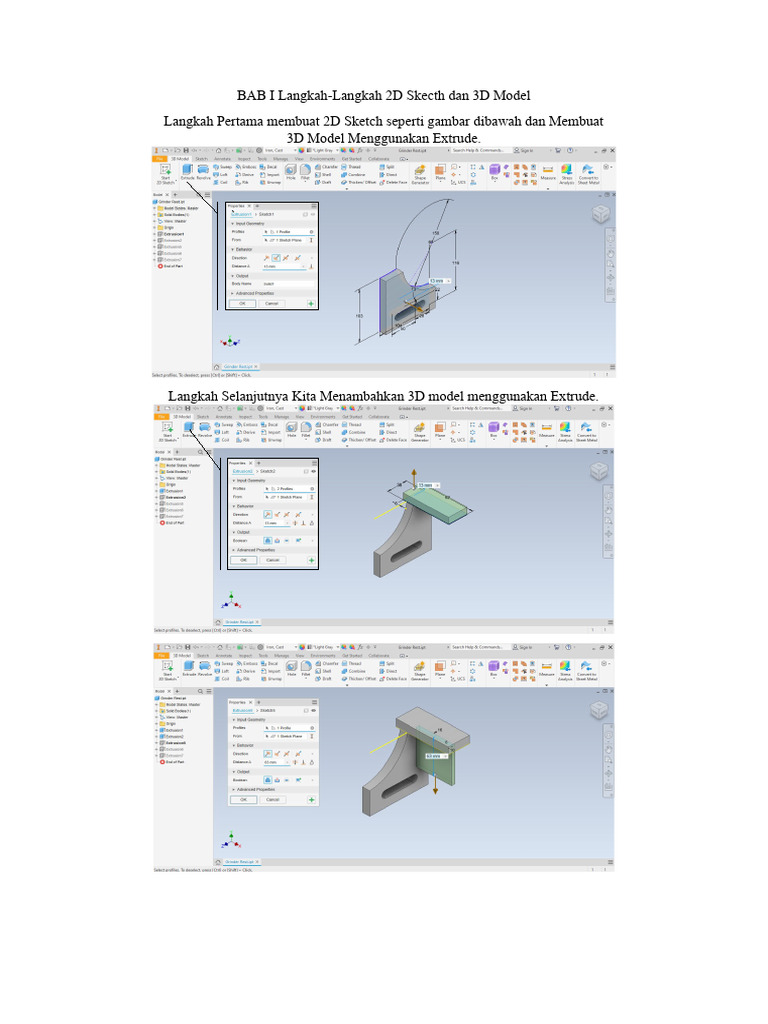Select the Hole tool in the second screenshot
768x1024 pixels.
[x=291, y=430]
